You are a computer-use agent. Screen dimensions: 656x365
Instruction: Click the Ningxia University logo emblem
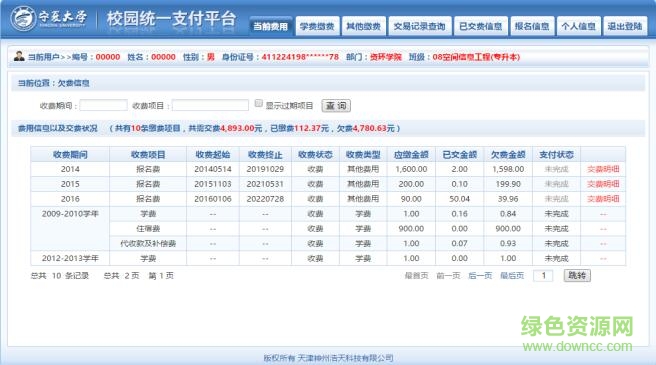pos(23,18)
